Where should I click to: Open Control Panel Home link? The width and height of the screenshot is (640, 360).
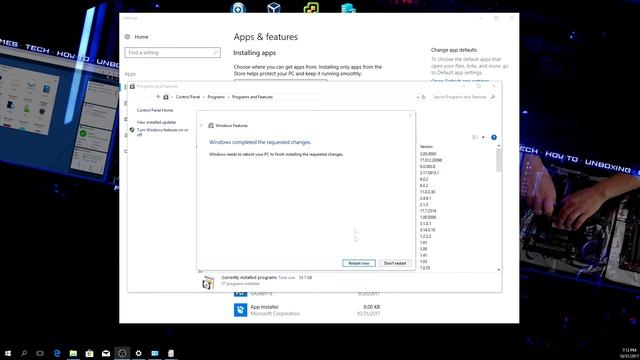155,110
